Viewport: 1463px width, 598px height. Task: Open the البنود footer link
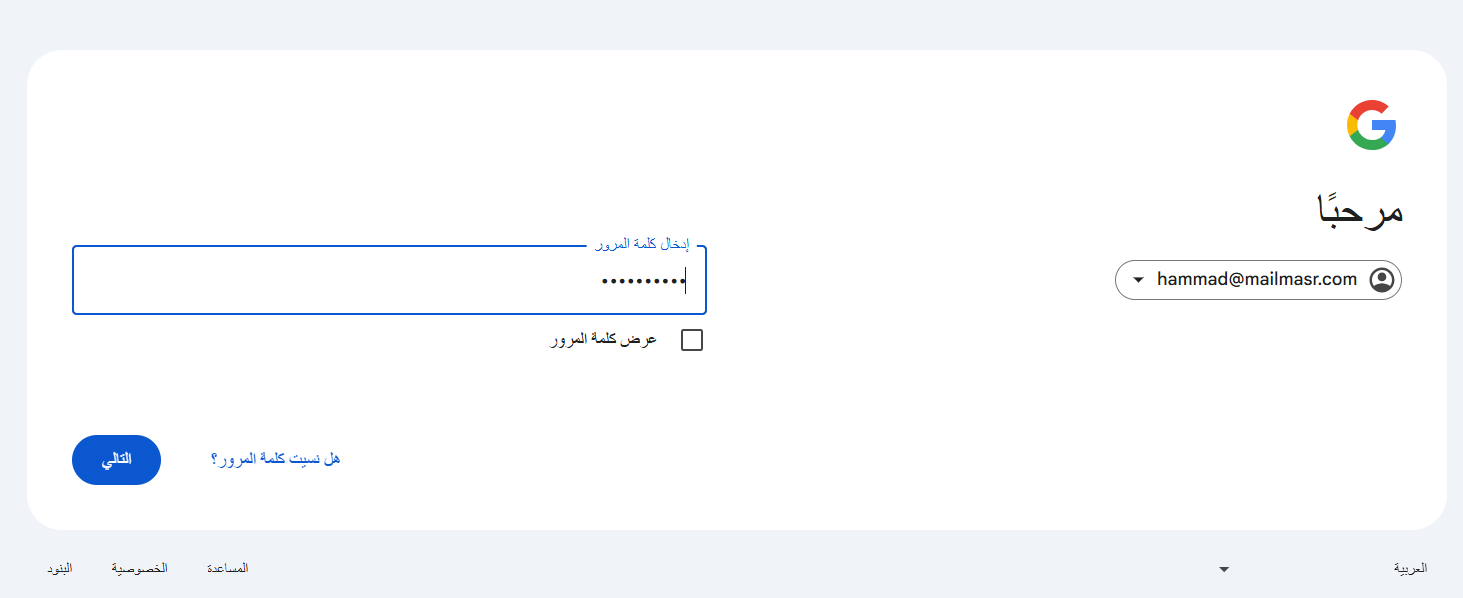60,568
